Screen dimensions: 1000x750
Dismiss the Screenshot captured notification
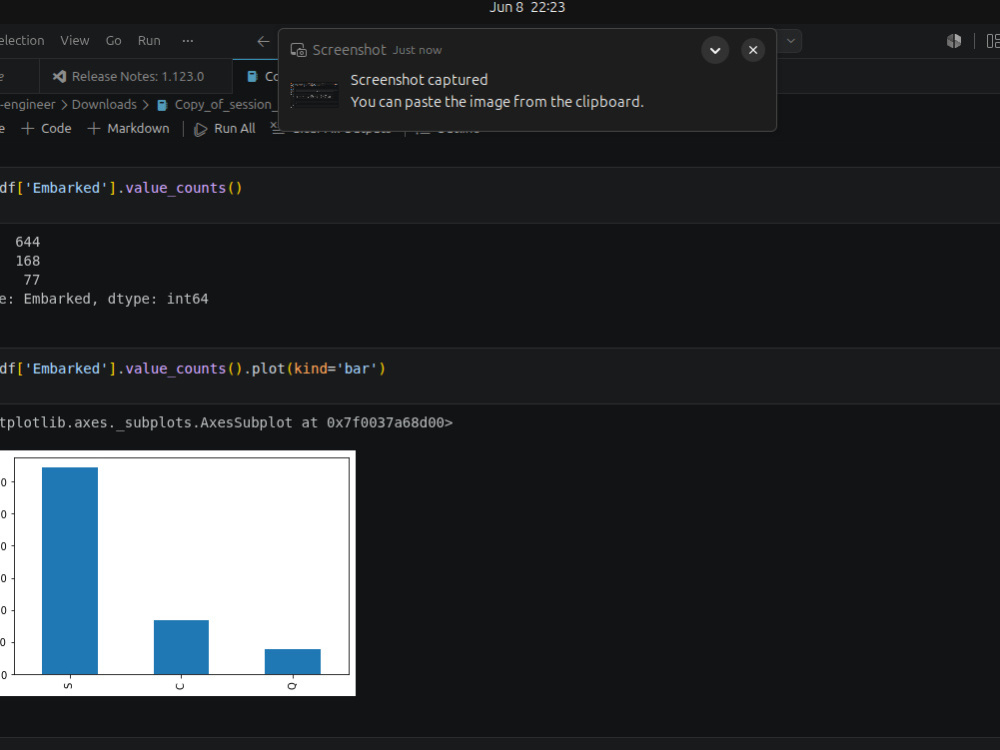(753, 50)
